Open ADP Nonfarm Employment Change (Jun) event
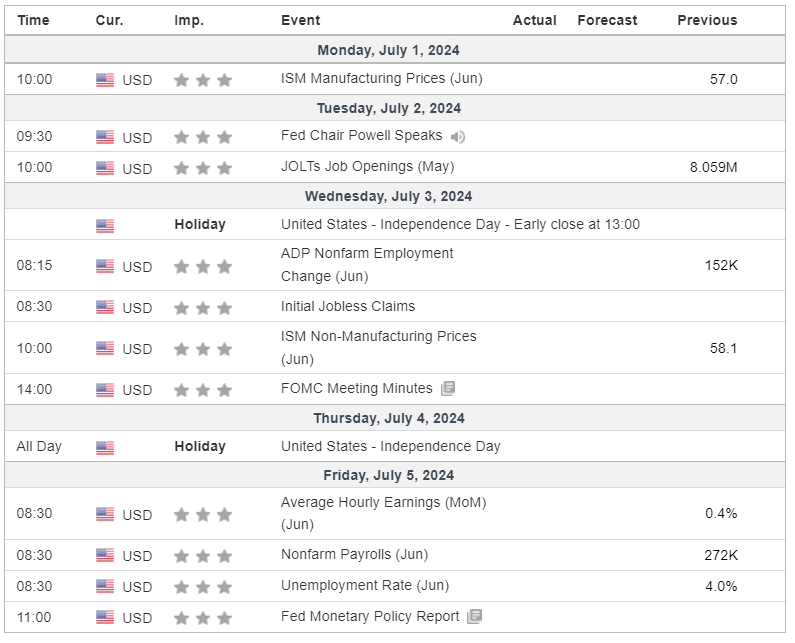The width and height of the screenshot is (795, 643). point(367,265)
